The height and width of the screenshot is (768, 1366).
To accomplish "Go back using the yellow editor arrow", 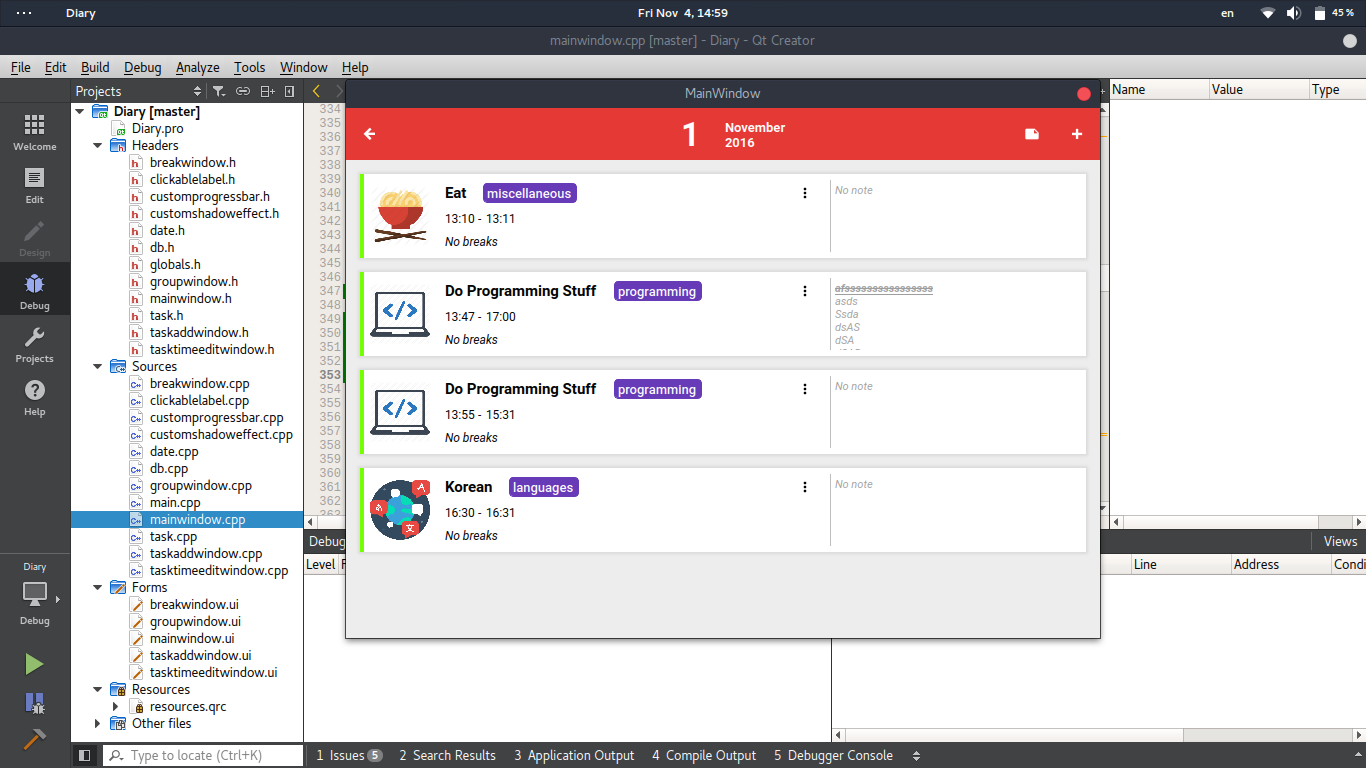I will click(x=316, y=91).
